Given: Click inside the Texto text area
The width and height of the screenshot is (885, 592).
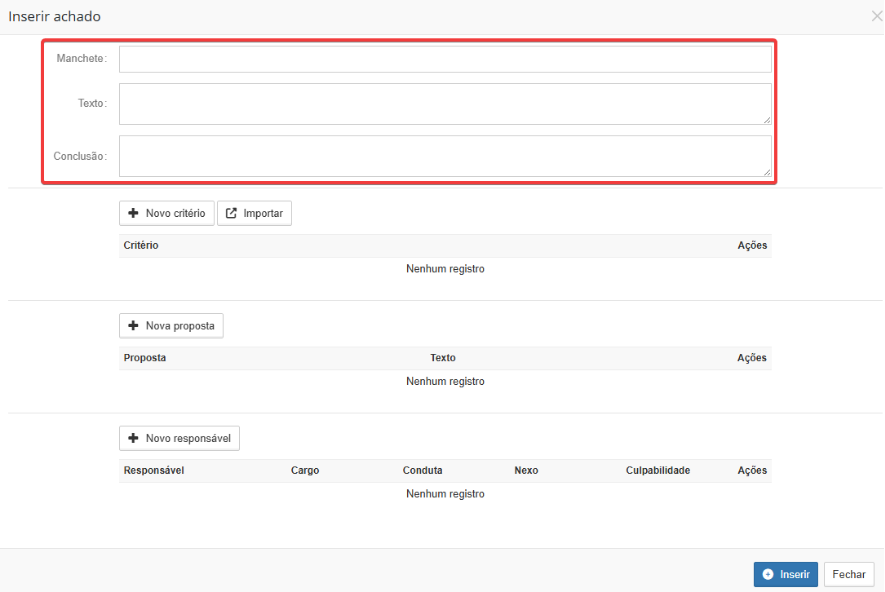Looking at the screenshot, I should point(445,104).
